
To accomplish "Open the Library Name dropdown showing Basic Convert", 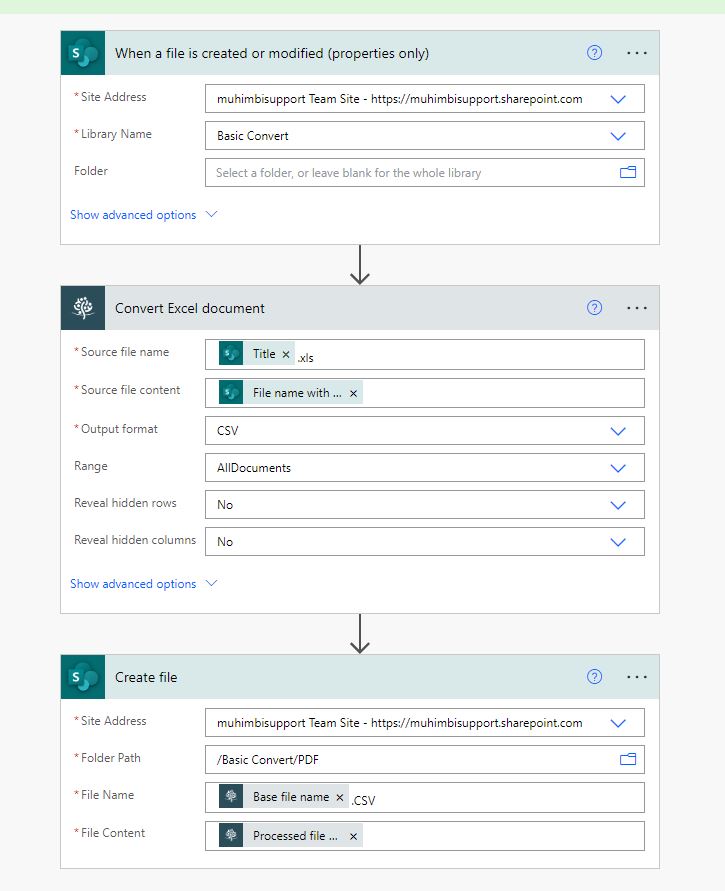I will click(x=617, y=135).
